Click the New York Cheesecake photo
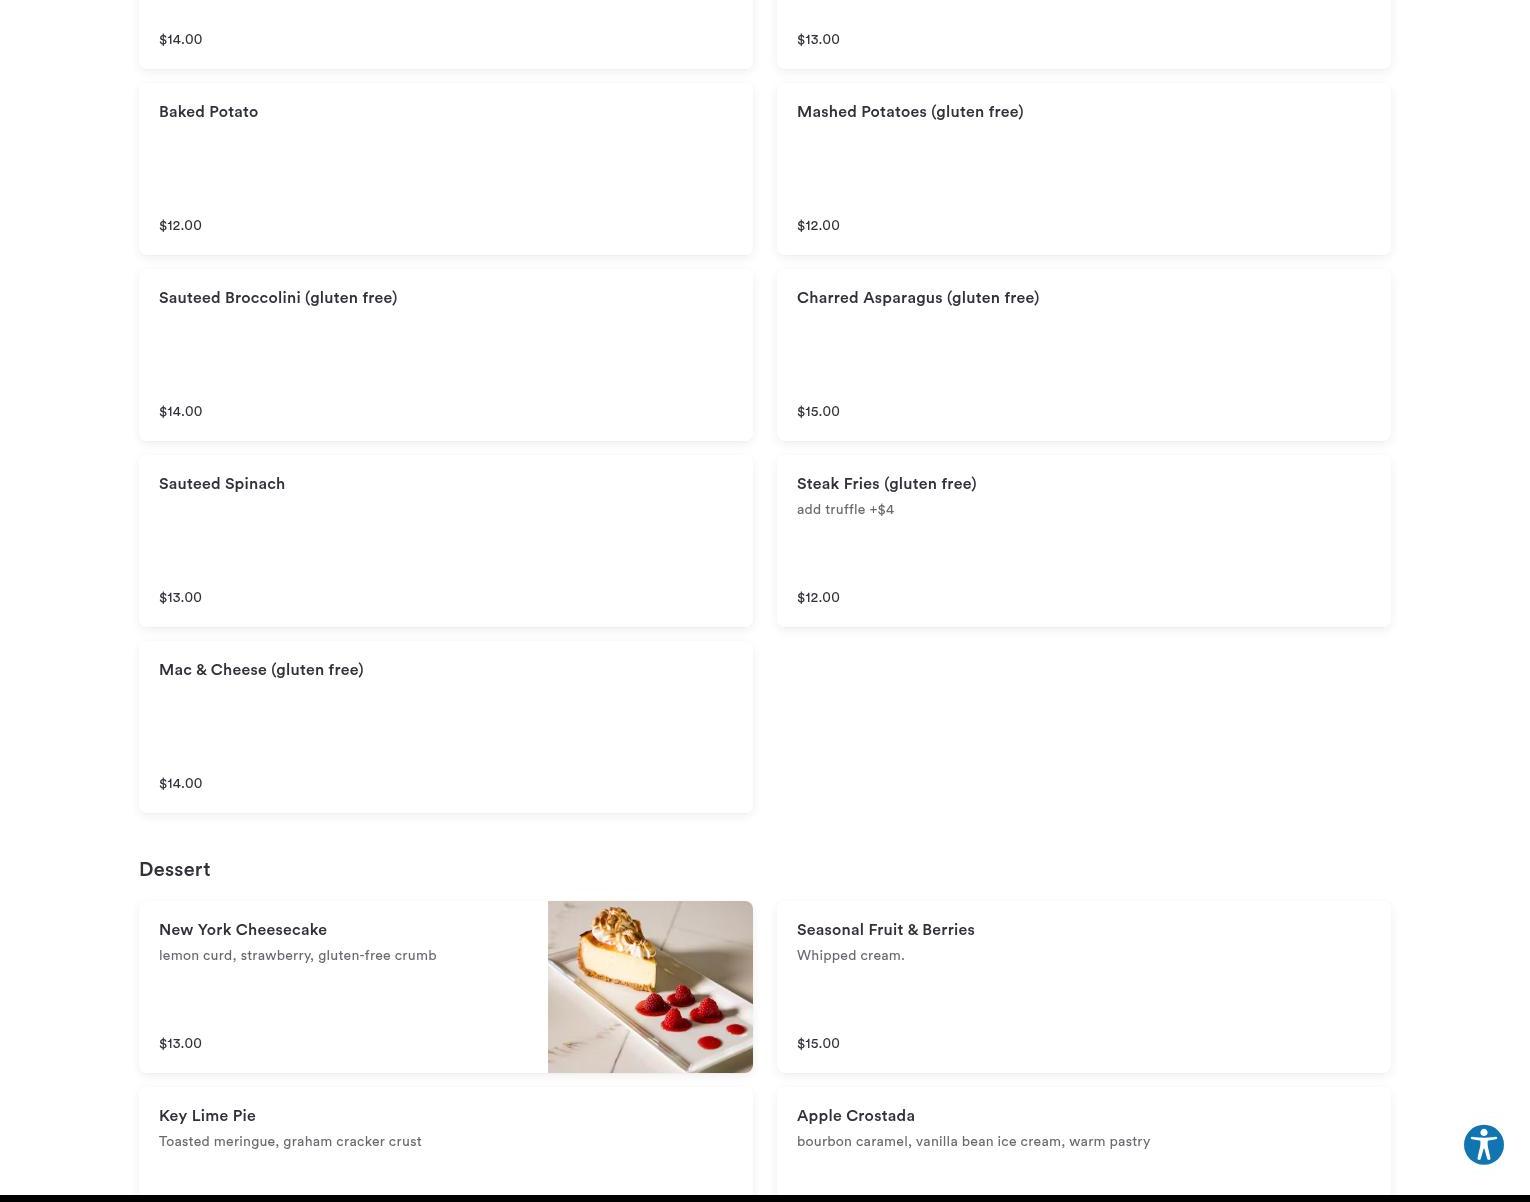1530x1202 pixels. click(x=650, y=987)
